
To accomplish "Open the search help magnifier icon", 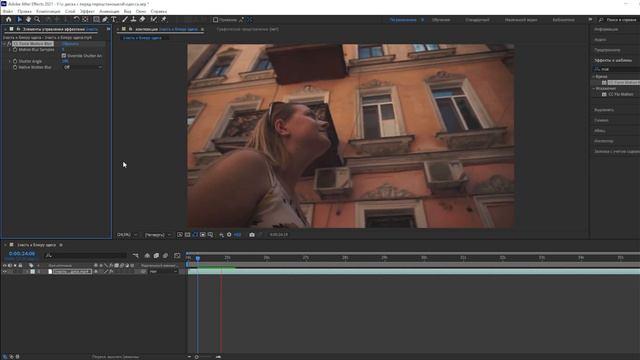I will coord(601,20).
